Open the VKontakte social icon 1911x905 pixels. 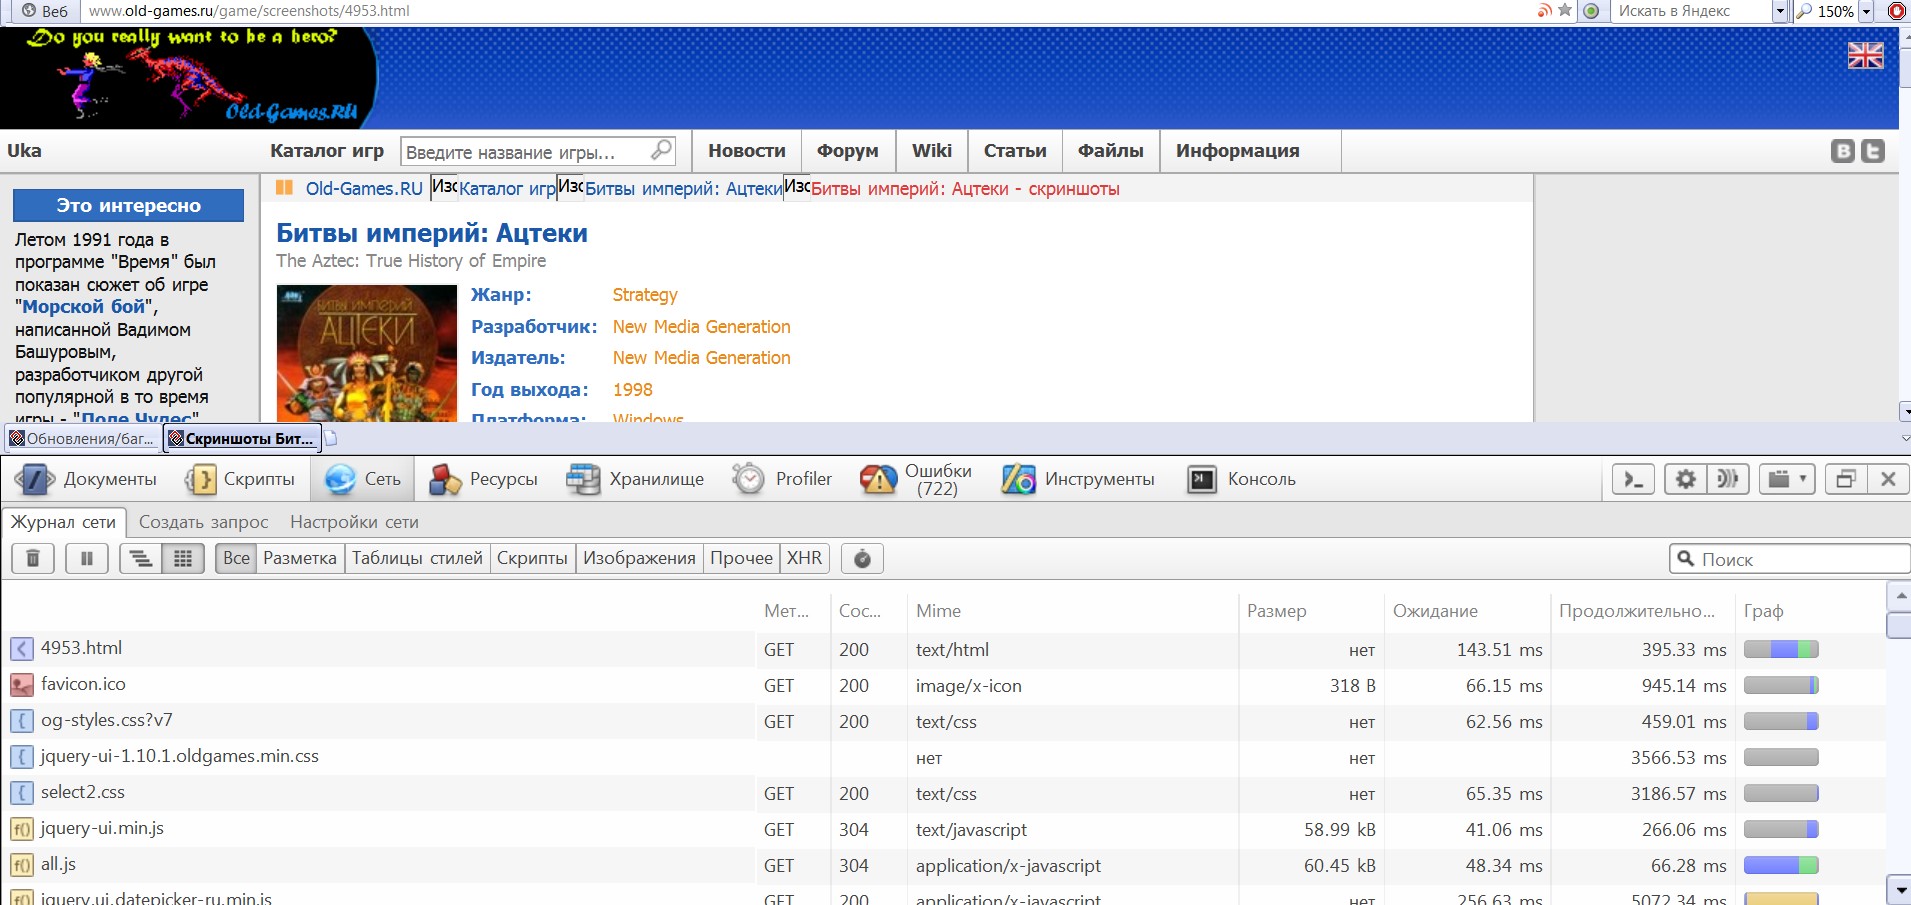[x=1842, y=151]
